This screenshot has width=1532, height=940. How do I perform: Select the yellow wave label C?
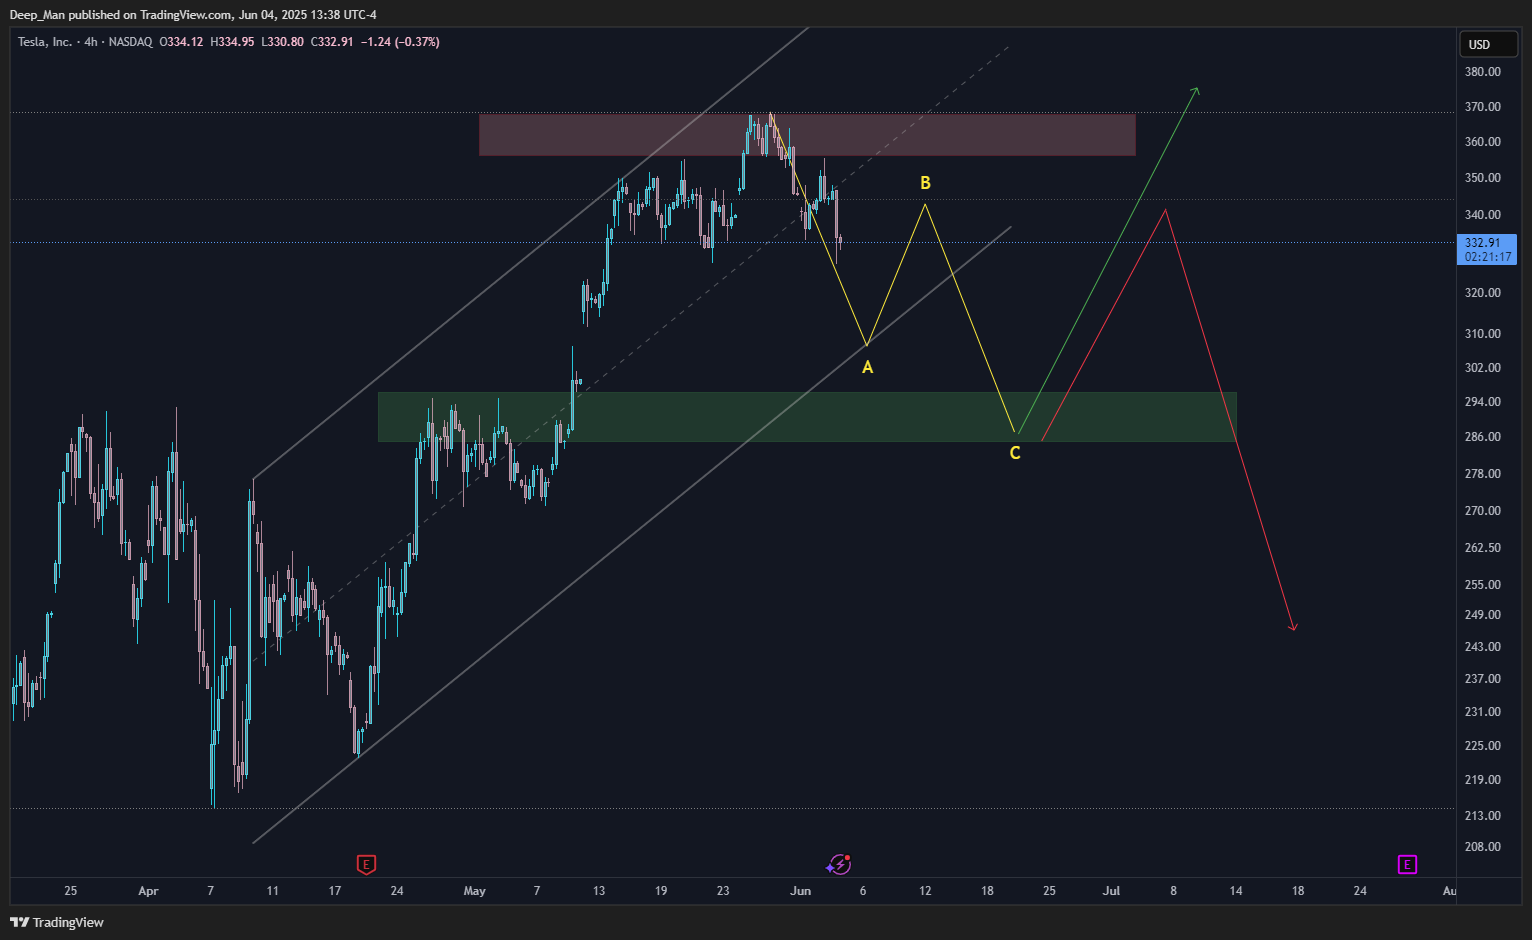[1015, 453]
